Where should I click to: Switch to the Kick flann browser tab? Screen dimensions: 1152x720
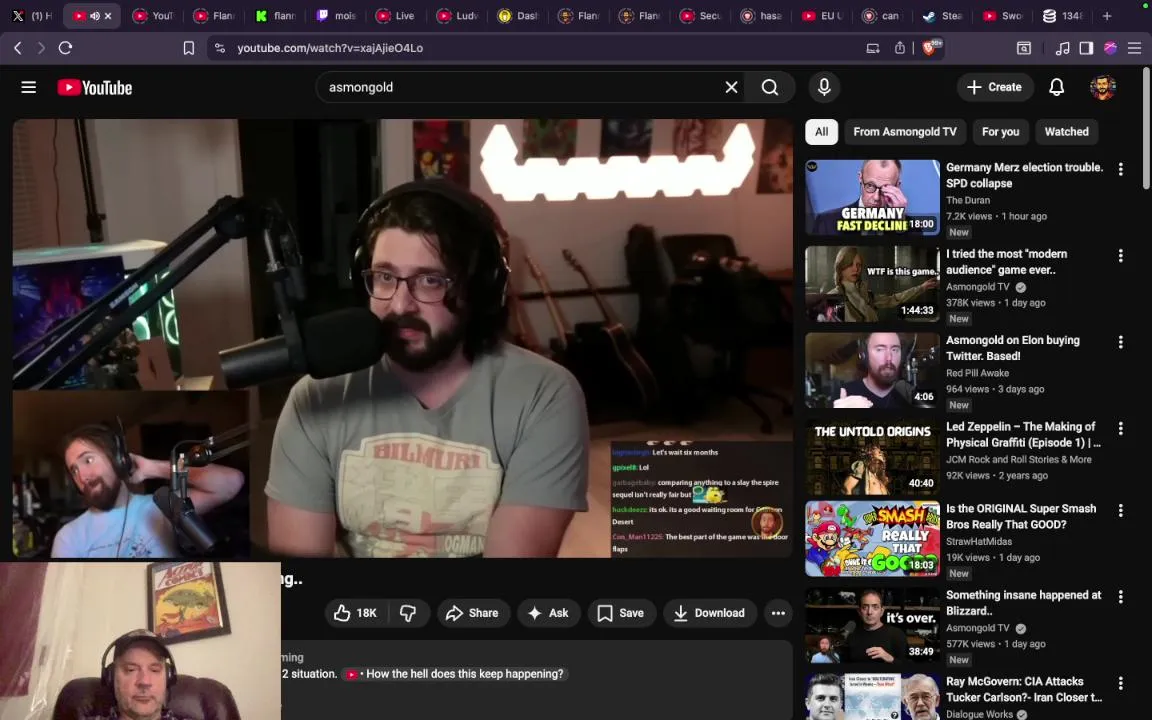pyautogui.click(x=275, y=15)
